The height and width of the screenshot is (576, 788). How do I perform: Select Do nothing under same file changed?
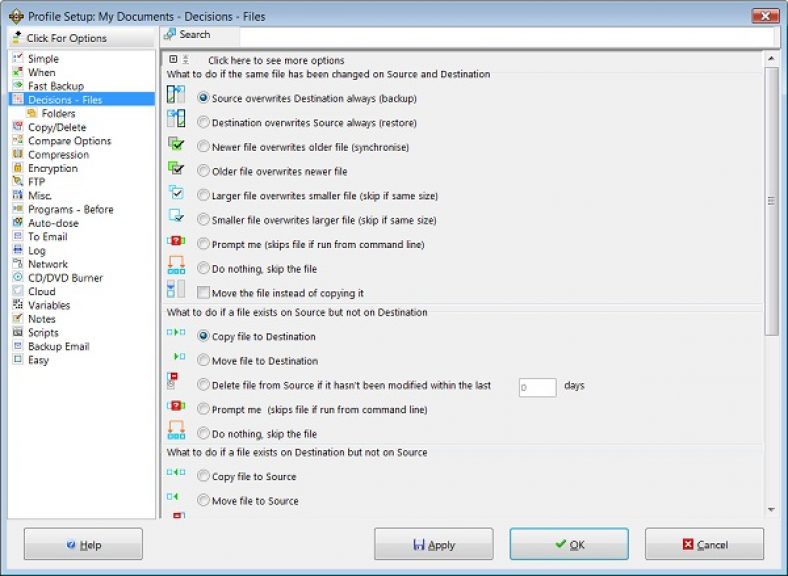(x=203, y=268)
